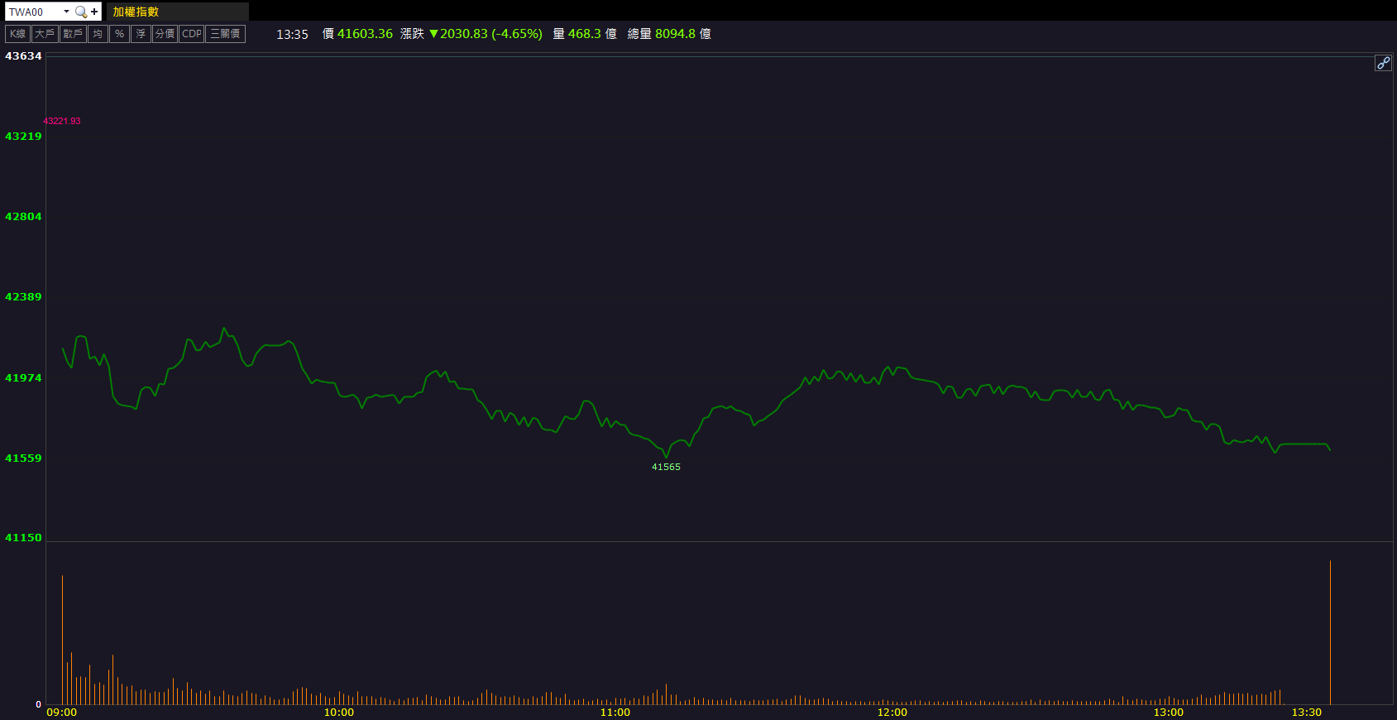
Task: Open the TWA00 symbol dropdown arrow
Action: coord(66,12)
